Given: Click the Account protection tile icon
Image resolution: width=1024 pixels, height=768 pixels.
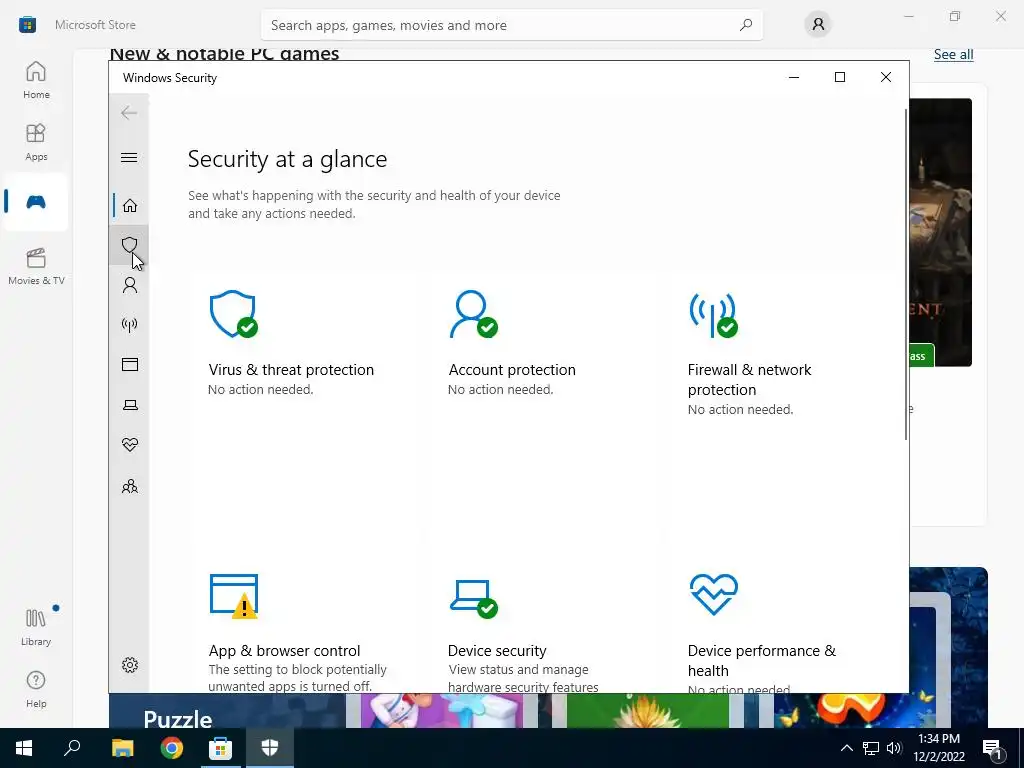Looking at the screenshot, I should (x=473, y=314).
